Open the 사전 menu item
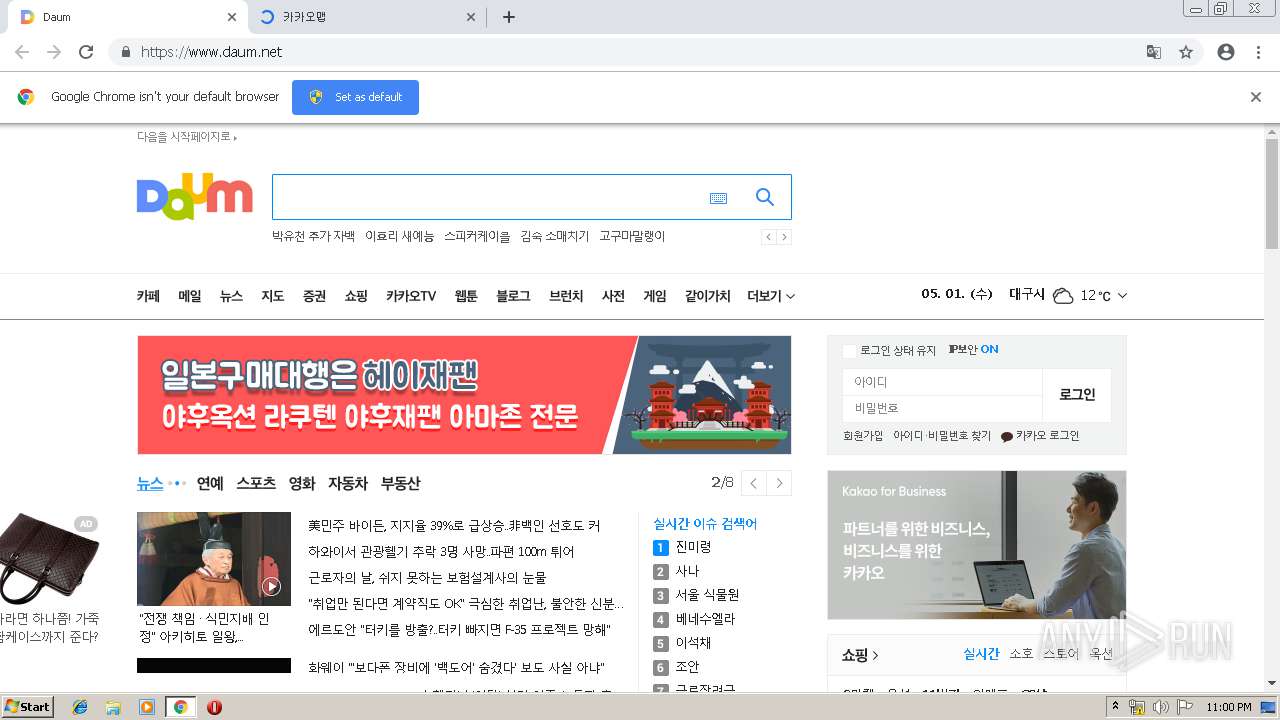This screenshot has width=1280, height=720. 613,296
